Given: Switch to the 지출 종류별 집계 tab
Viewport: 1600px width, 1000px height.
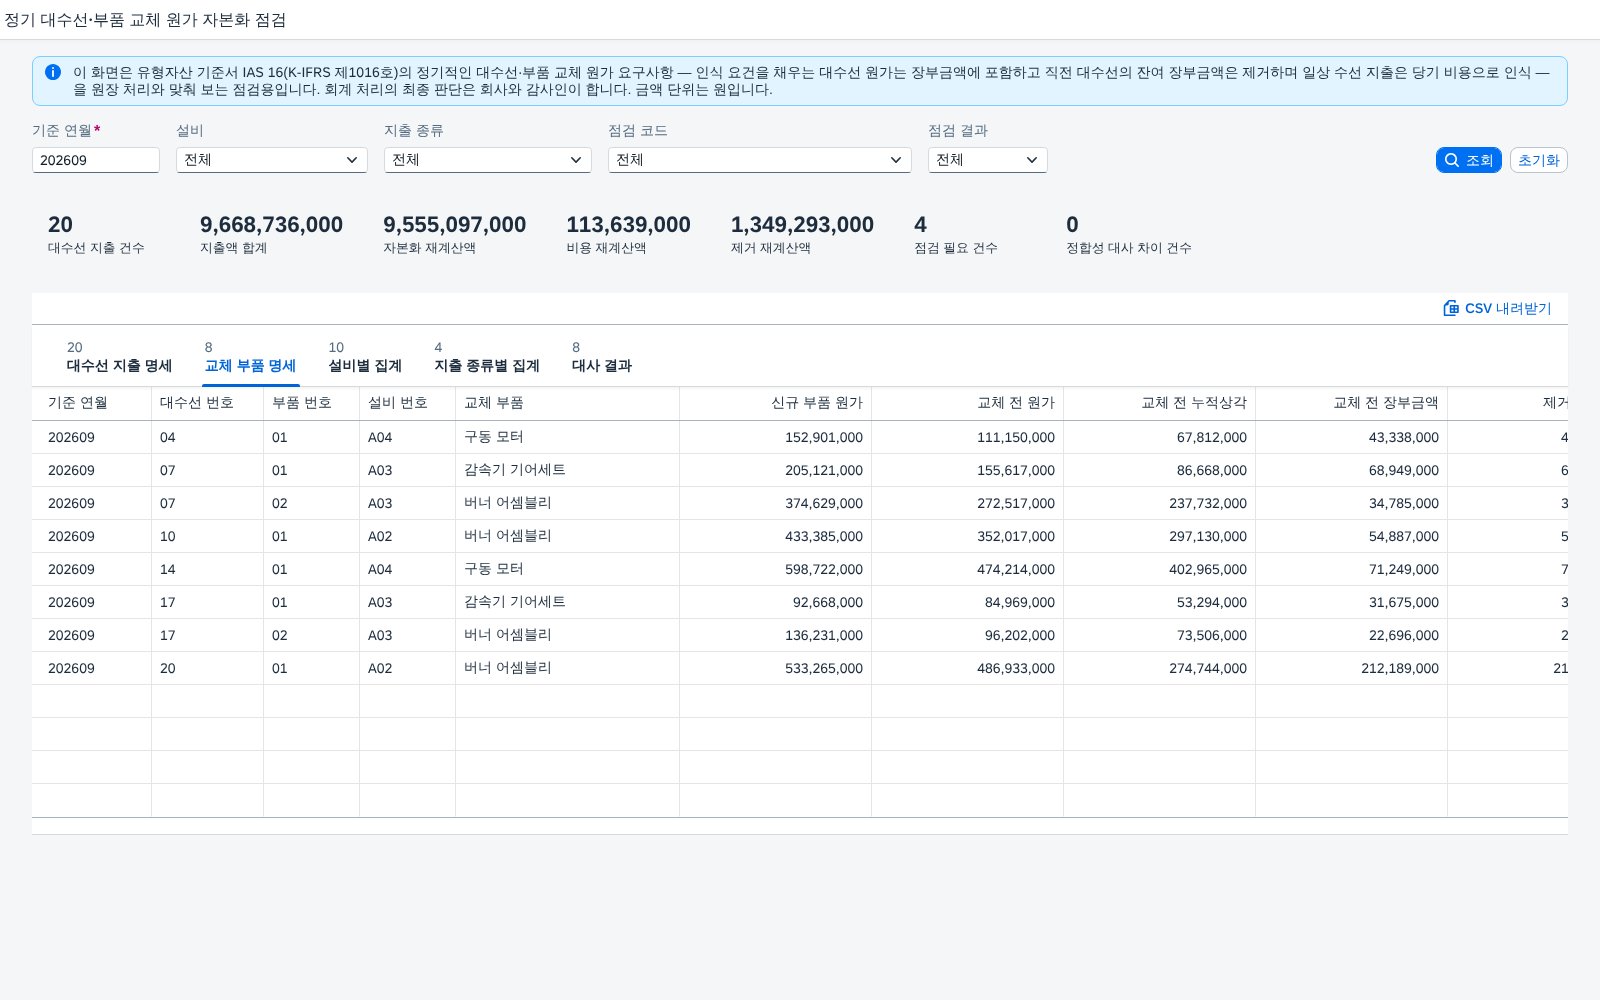Looking at the screenshot, I should (x=487, y=357).
